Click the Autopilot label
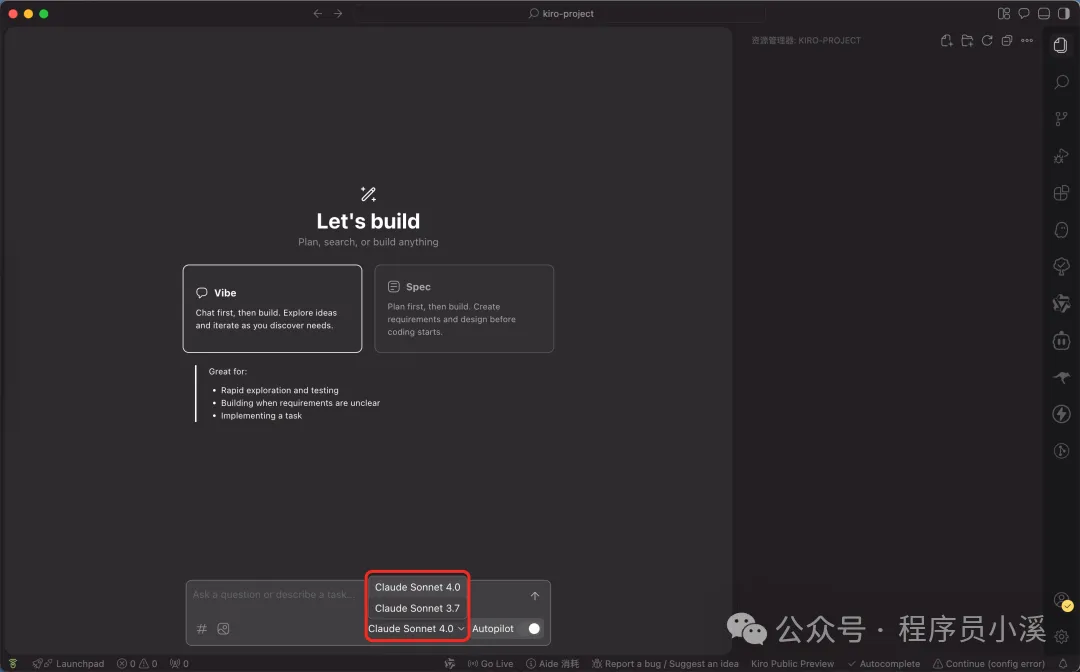Image resolution: width=1080 pixels, height=672 pixels. pyautogui.click(x=492, y=629)
